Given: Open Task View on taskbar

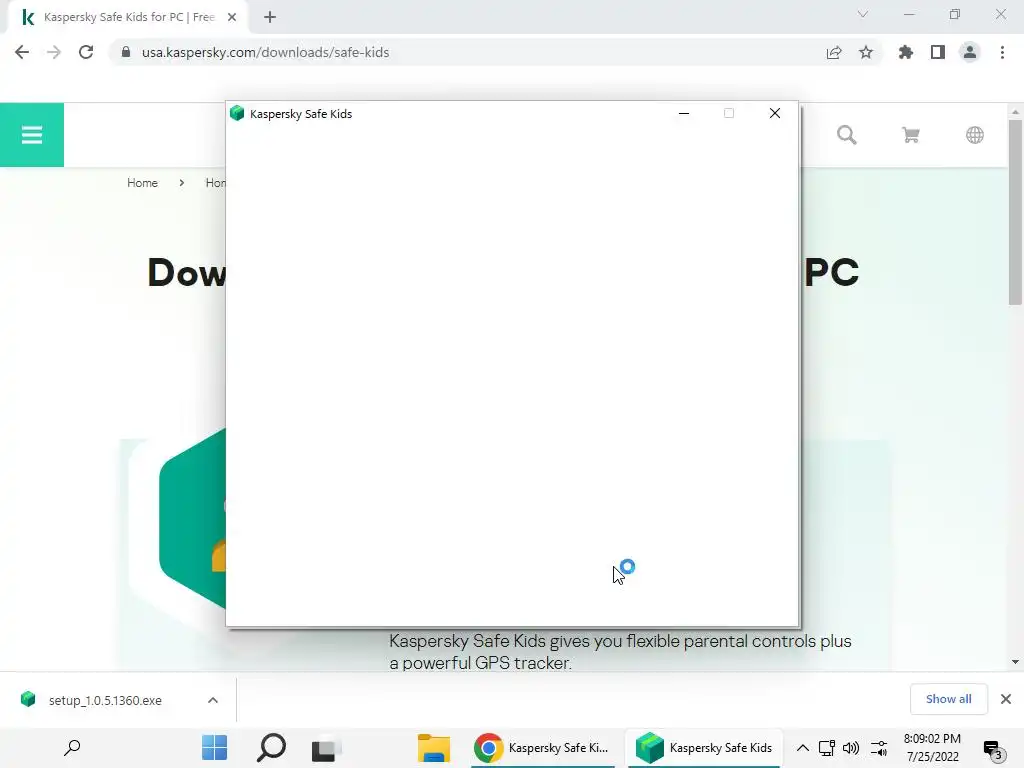Looking at the screenshot, I should coord(327,748).
